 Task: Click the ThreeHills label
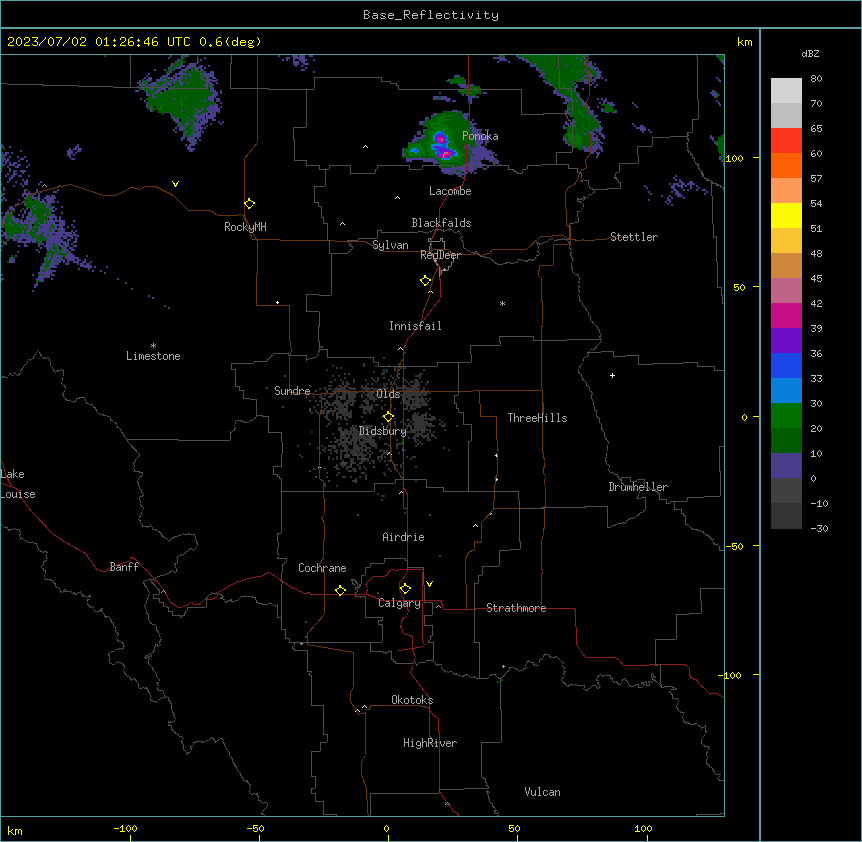point(537,418)
